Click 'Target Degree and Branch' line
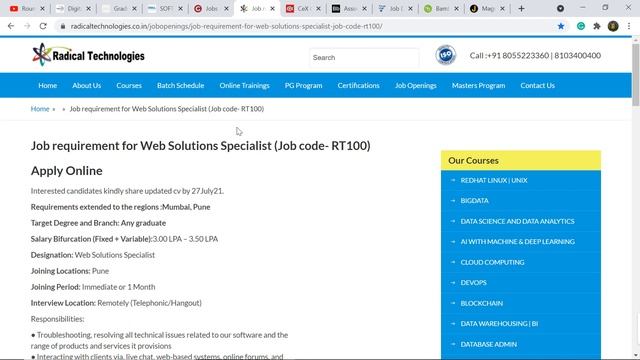Image resolution: width=640 pixels, height=360 pixels. coord(98,223)
